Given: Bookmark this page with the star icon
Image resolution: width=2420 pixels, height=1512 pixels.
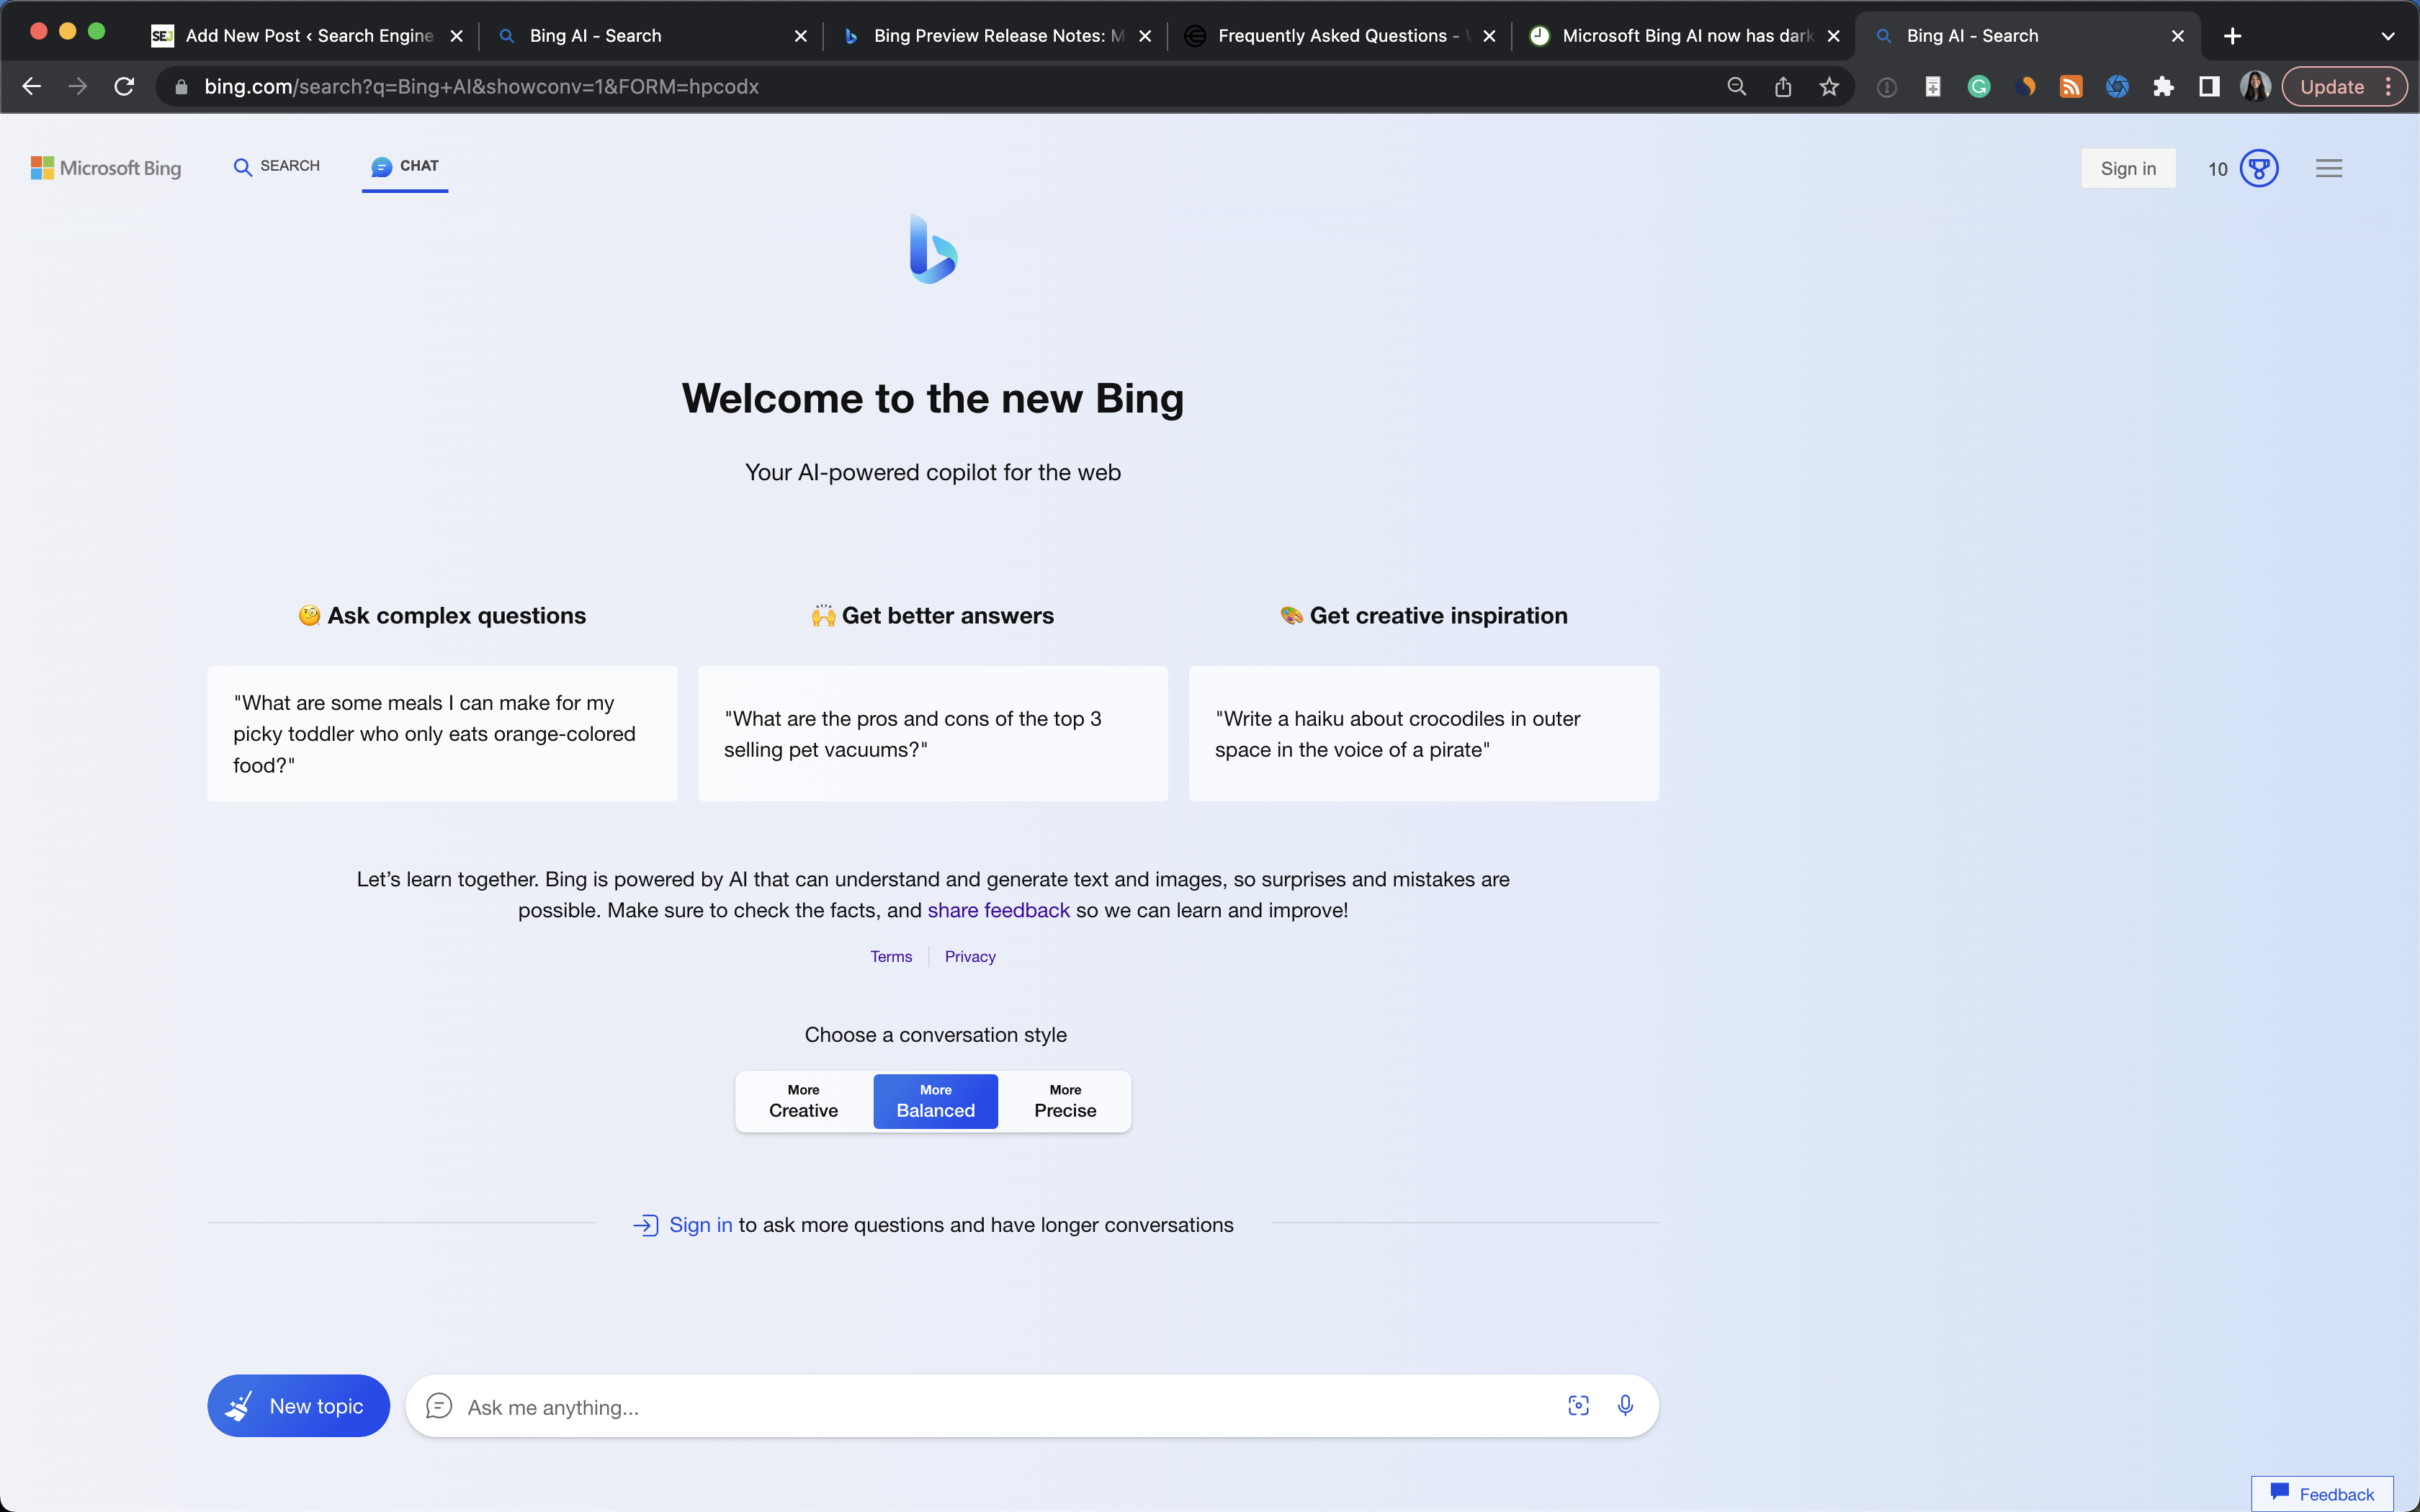Looking at the screenshot, I should tap(1829, 86).
